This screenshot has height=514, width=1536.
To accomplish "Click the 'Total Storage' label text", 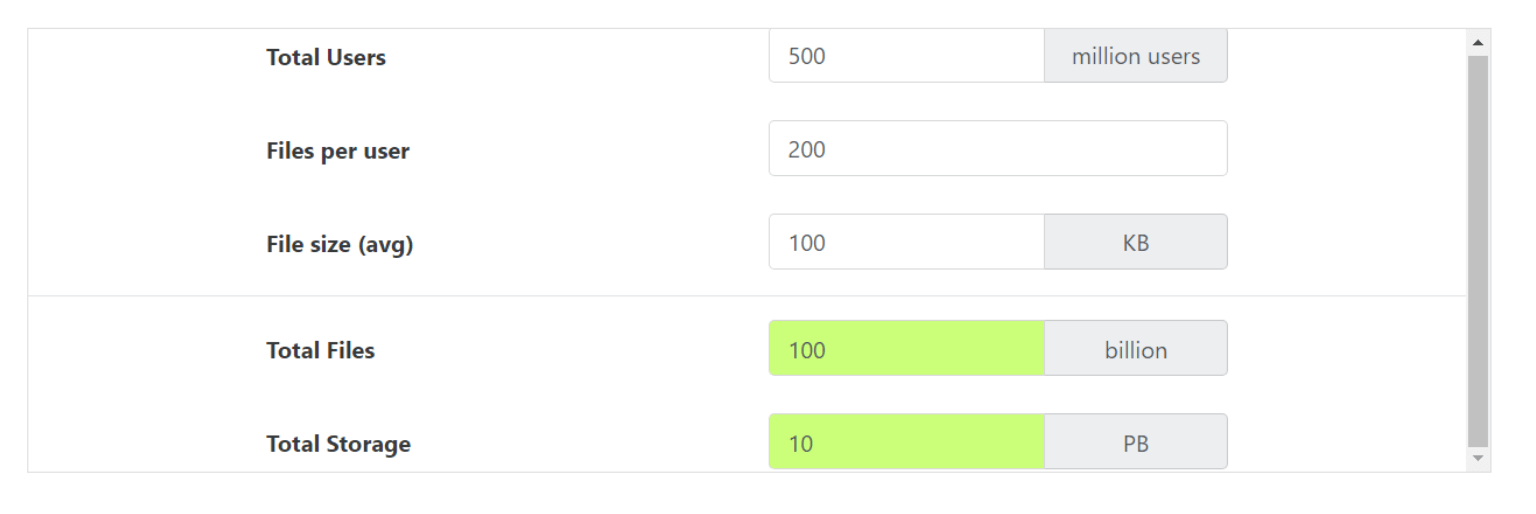I will pos(338,444).
